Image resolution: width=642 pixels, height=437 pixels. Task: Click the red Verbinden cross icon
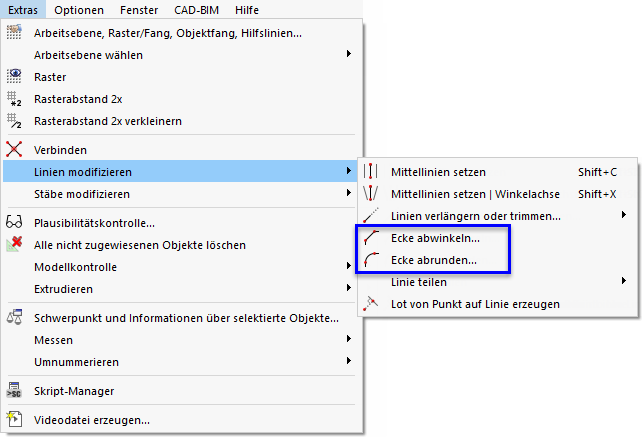click(x=14, y=150)
